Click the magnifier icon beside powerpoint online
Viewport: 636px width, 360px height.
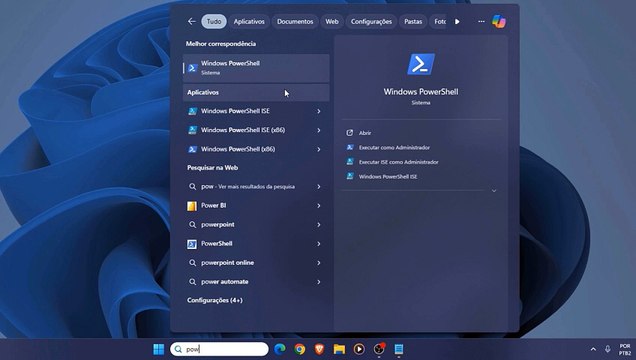pos(192,263)
